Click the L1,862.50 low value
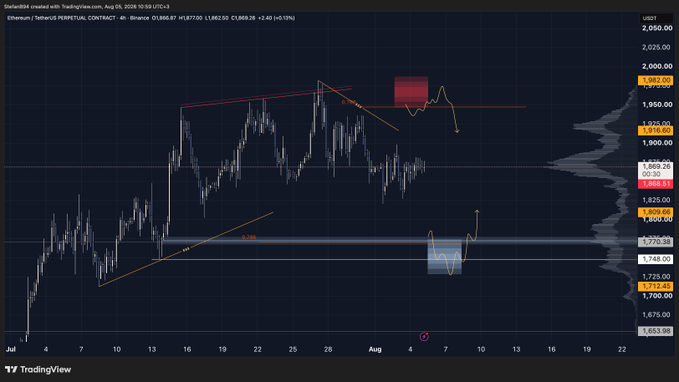The height and width of the screenshot is (382, 679). tap(217, 18)
